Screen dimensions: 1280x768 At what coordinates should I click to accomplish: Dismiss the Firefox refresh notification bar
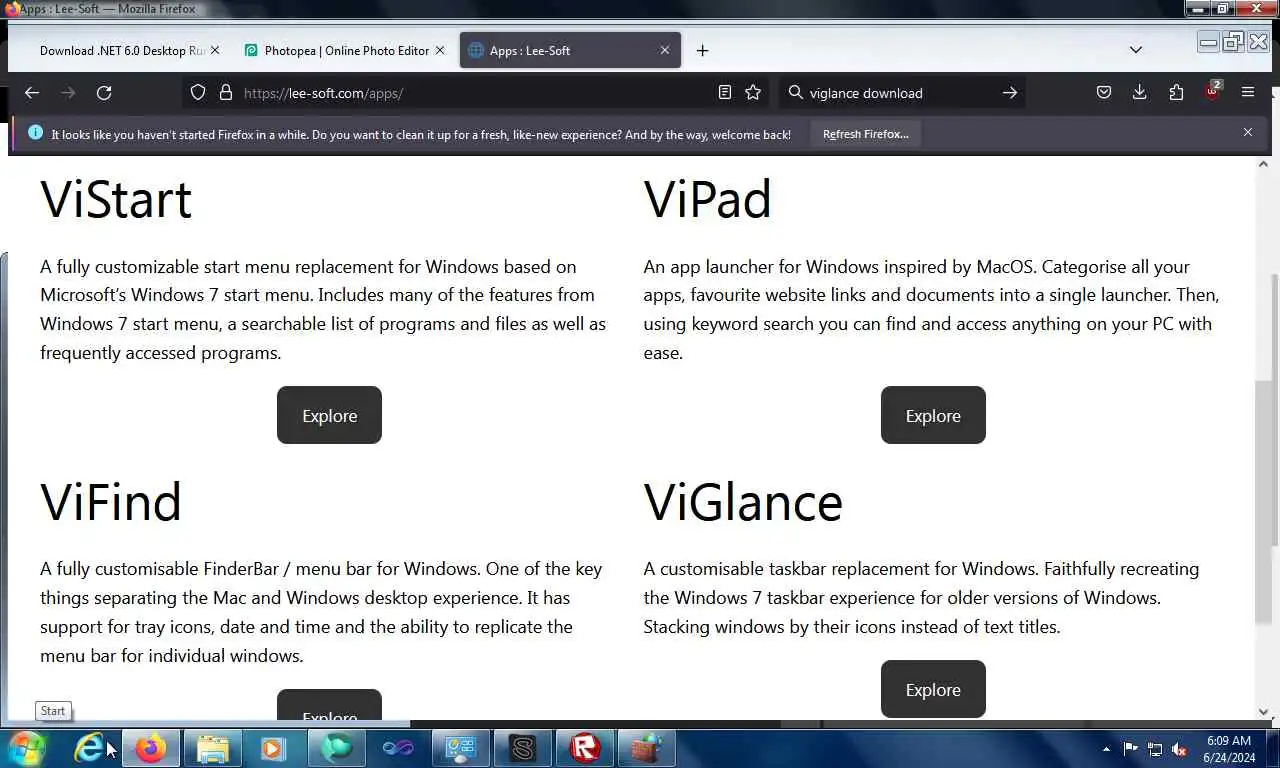pyautogui.click(x=1248, y=132)
